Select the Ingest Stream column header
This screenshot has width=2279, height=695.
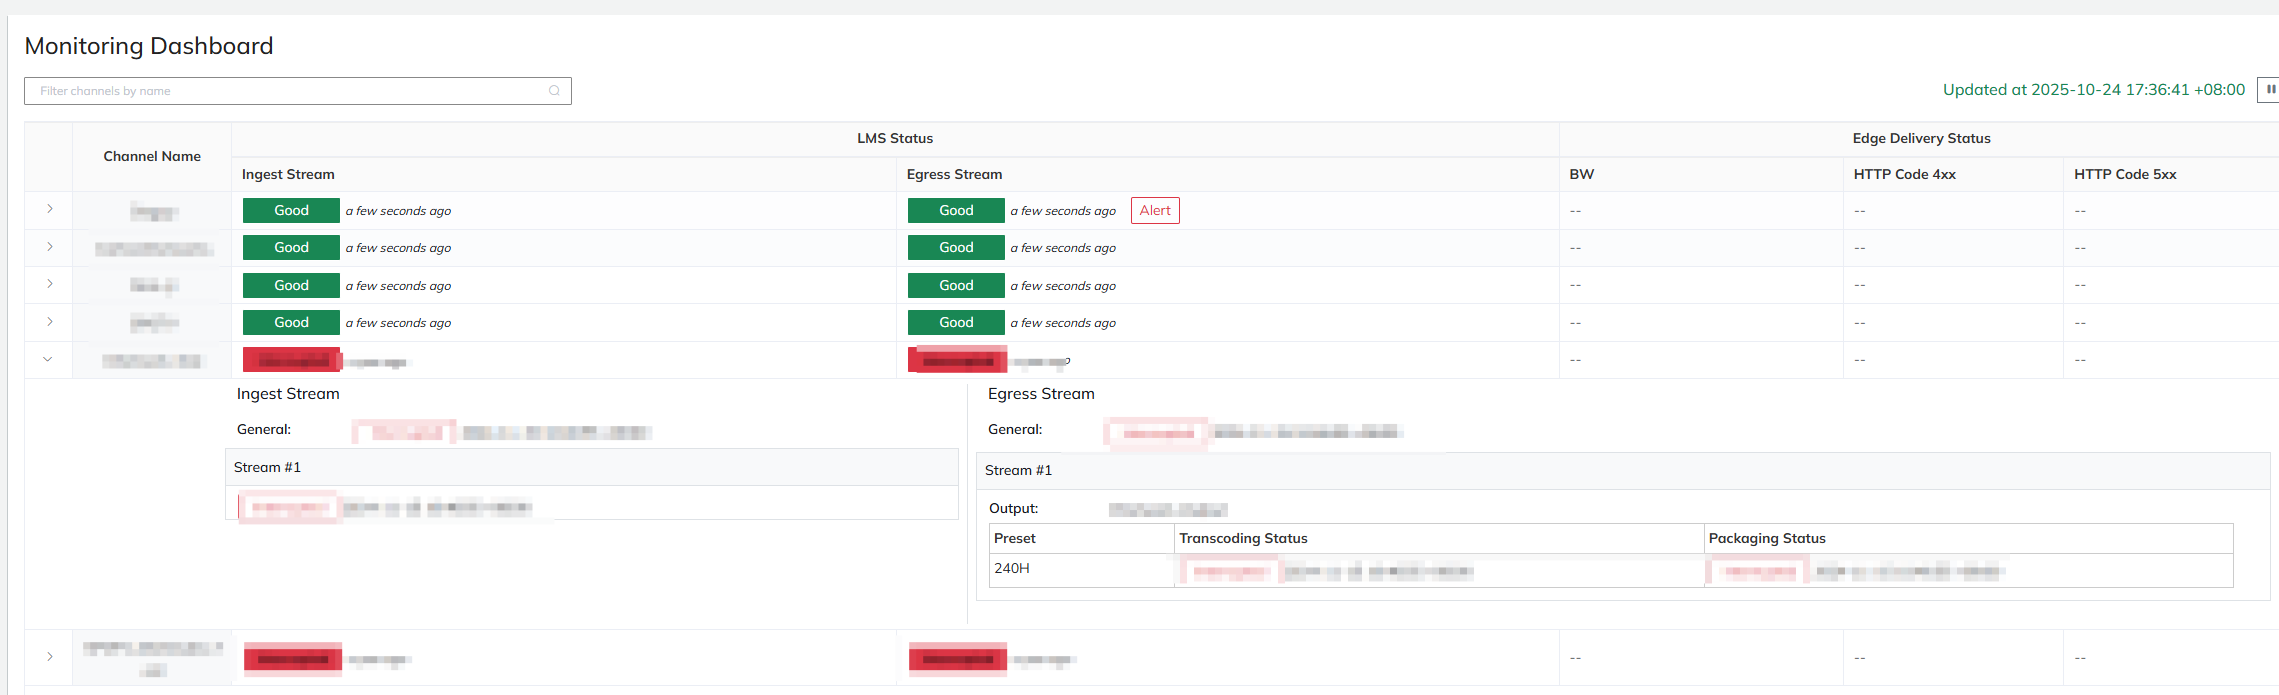pos(288,174)
